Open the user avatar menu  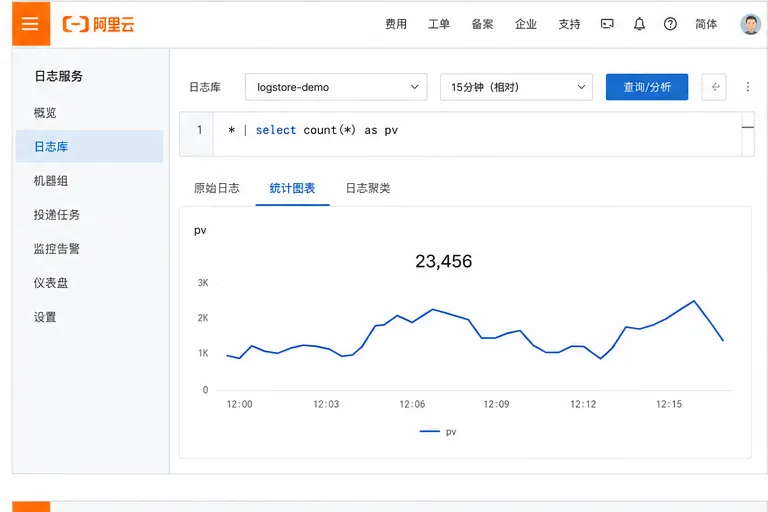[750, 24]
